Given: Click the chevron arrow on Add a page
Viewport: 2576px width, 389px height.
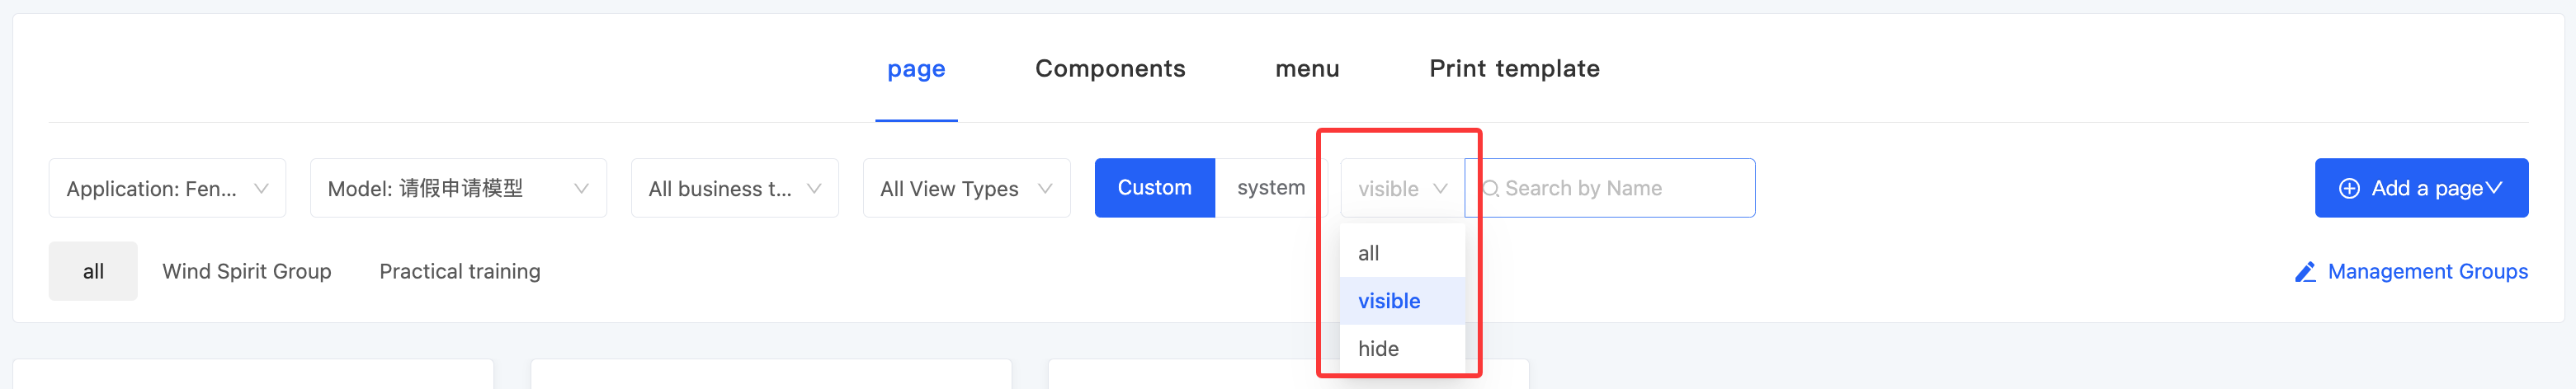Looking at the screenshot, I should (x=2493, y=188).
